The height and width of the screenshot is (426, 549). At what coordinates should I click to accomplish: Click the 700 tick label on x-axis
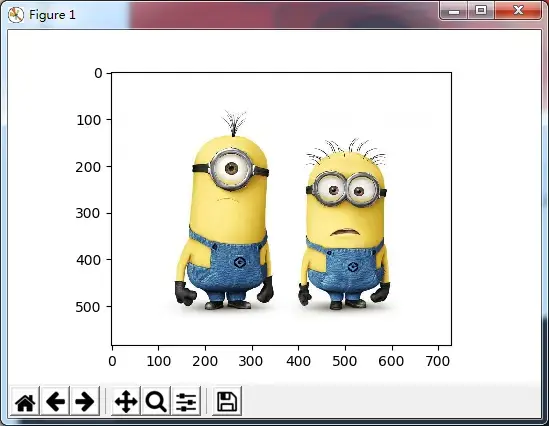[438, 361]
